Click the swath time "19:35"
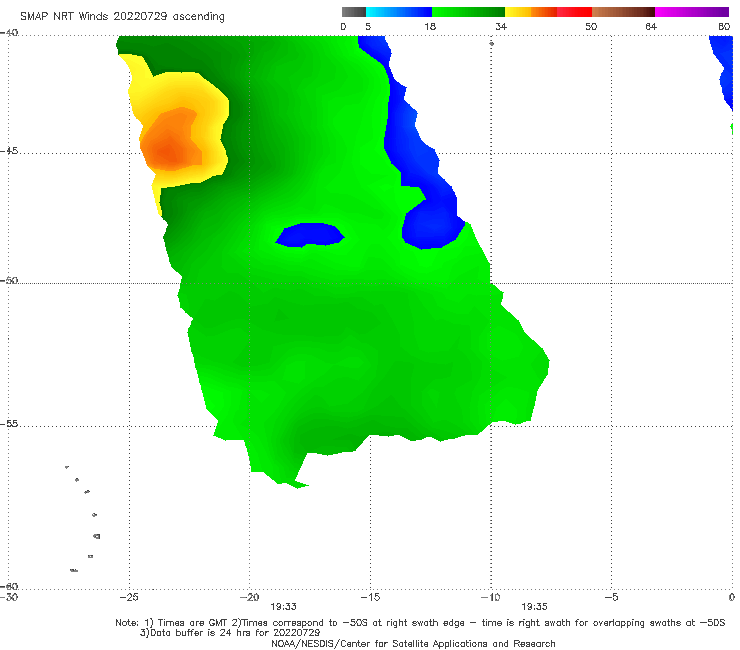Viewport: 740px width, 650px height. pyautogui.click(x=534, y=607)
